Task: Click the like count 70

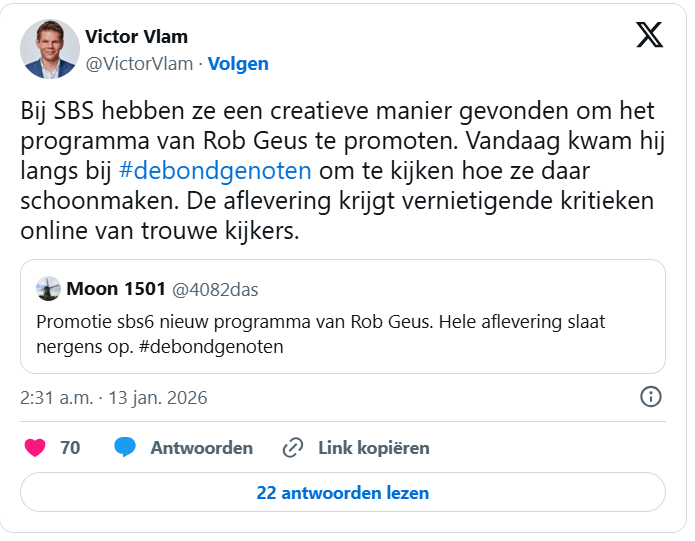Action: (x=70, y=448)
